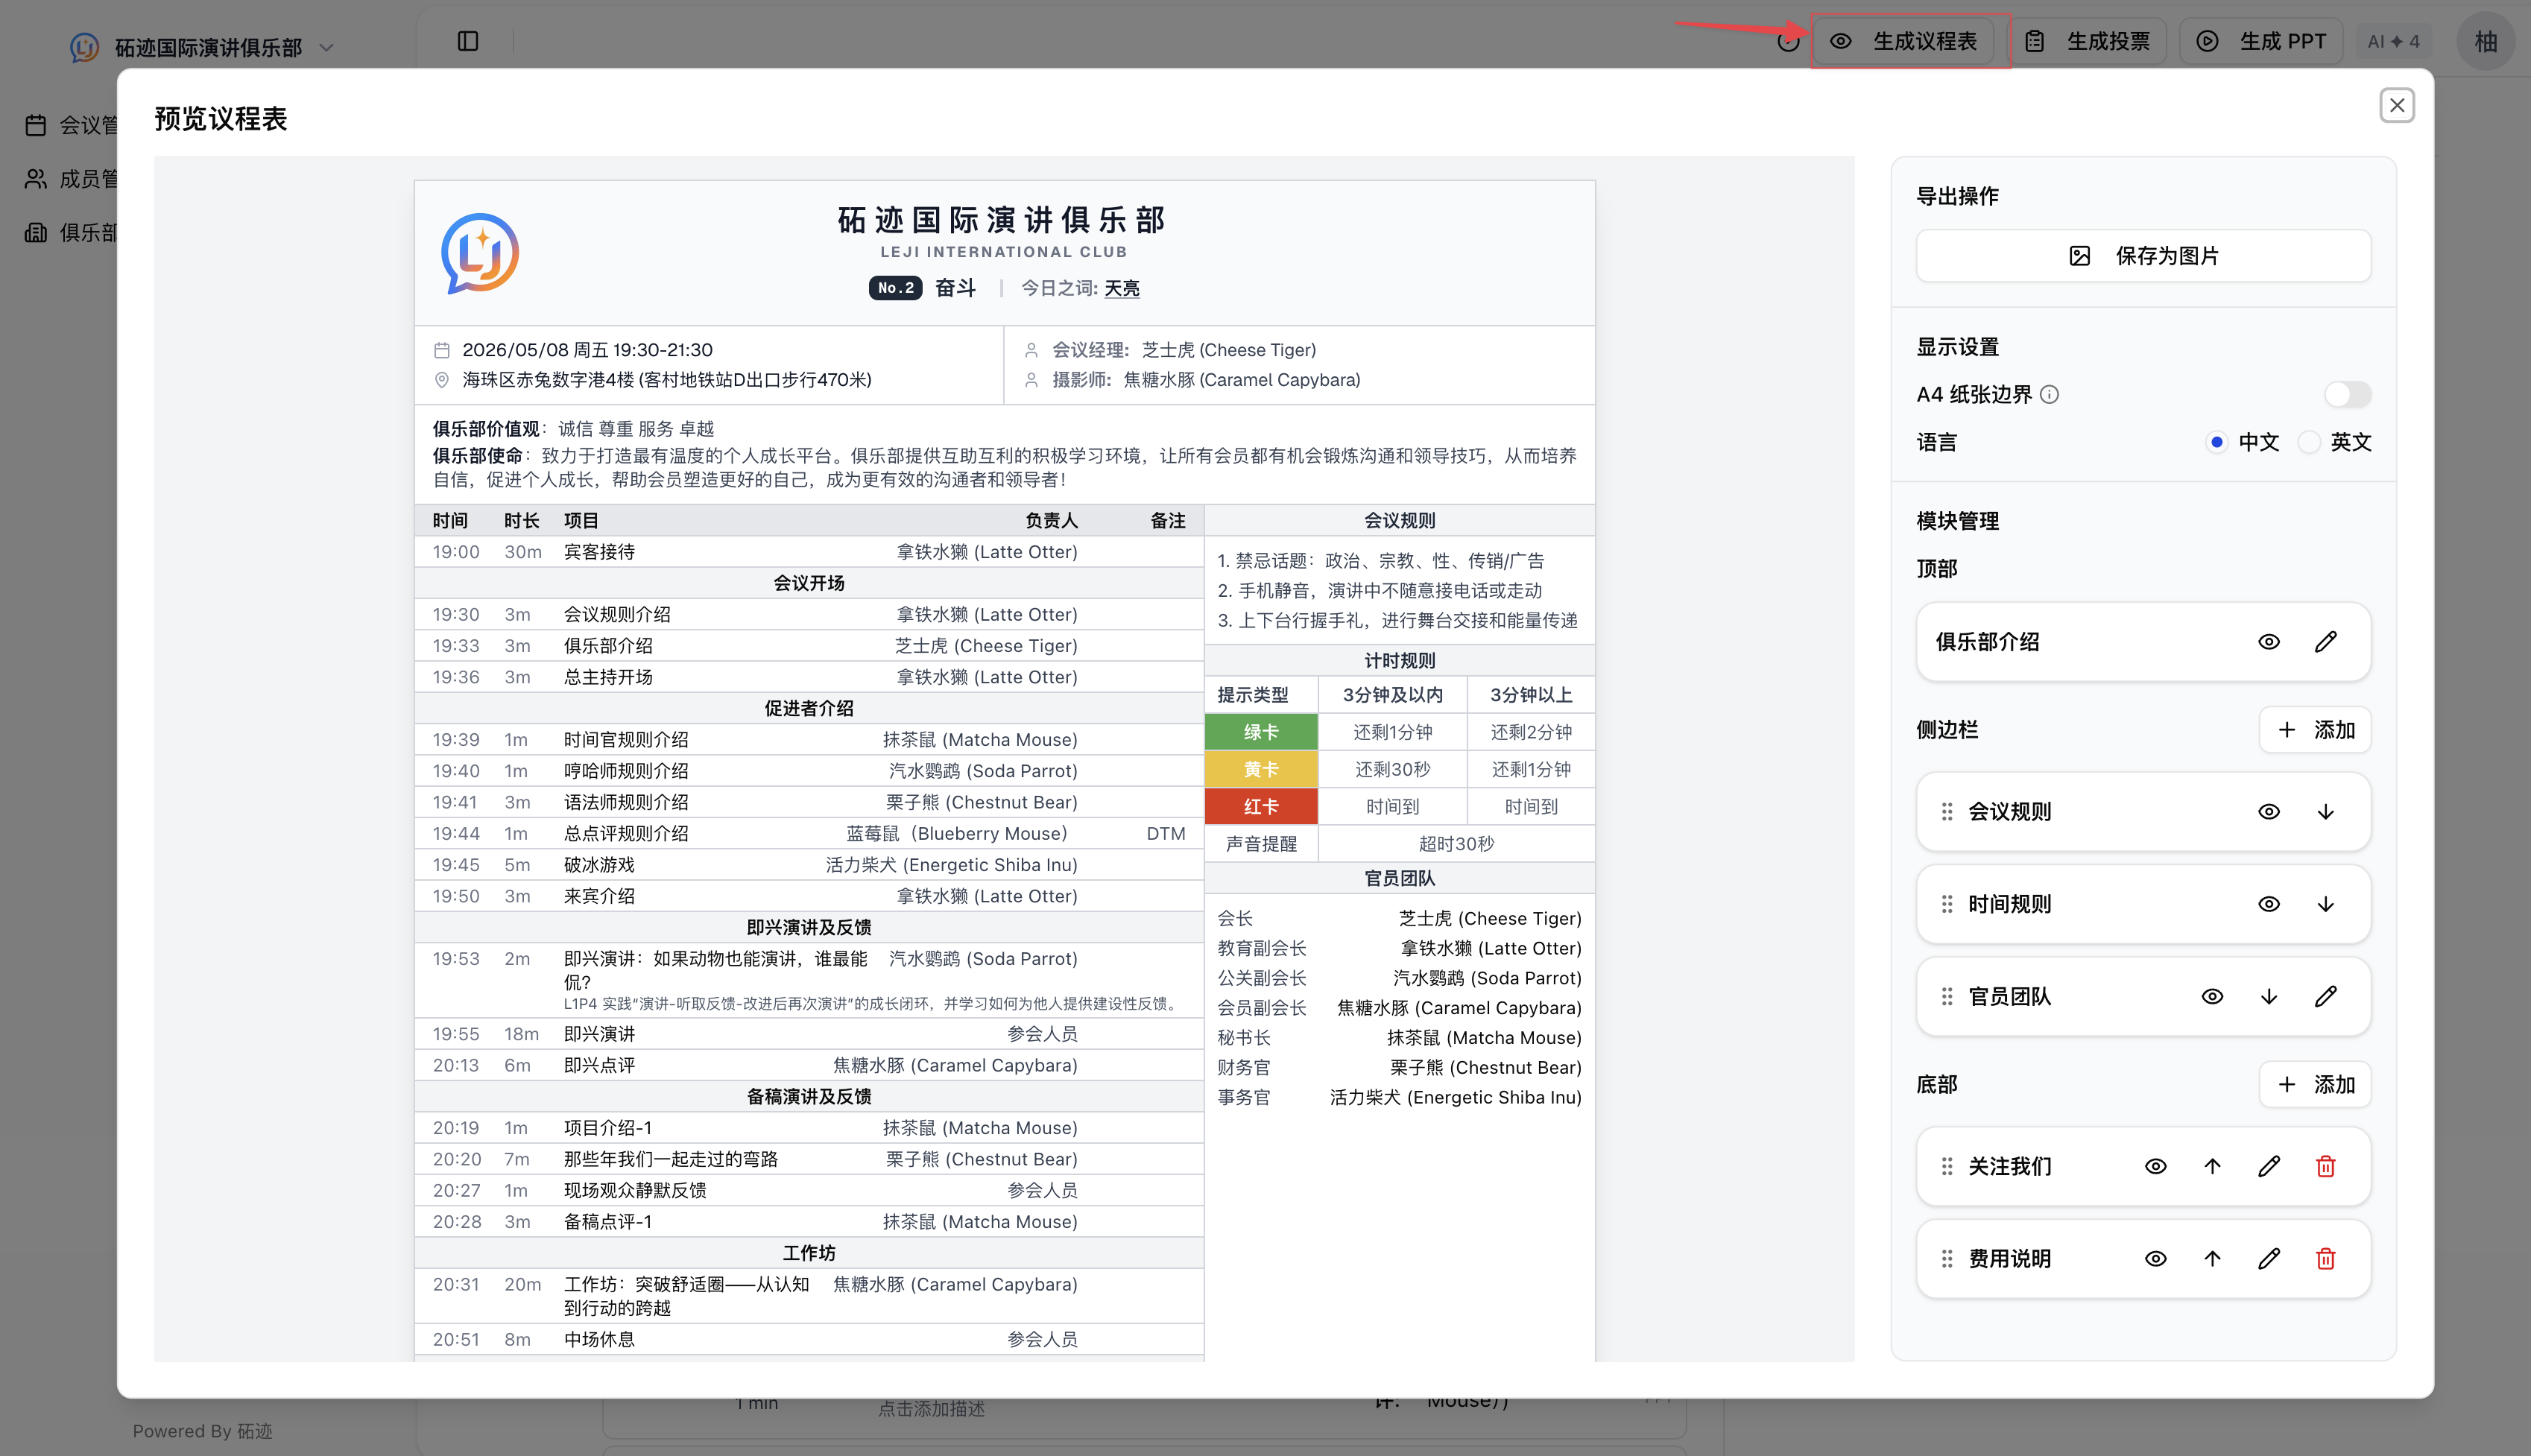This screenshot has width=2531, height=1456.
Task: Edit the 费用说明 module
Action: pos(2268,1259)
